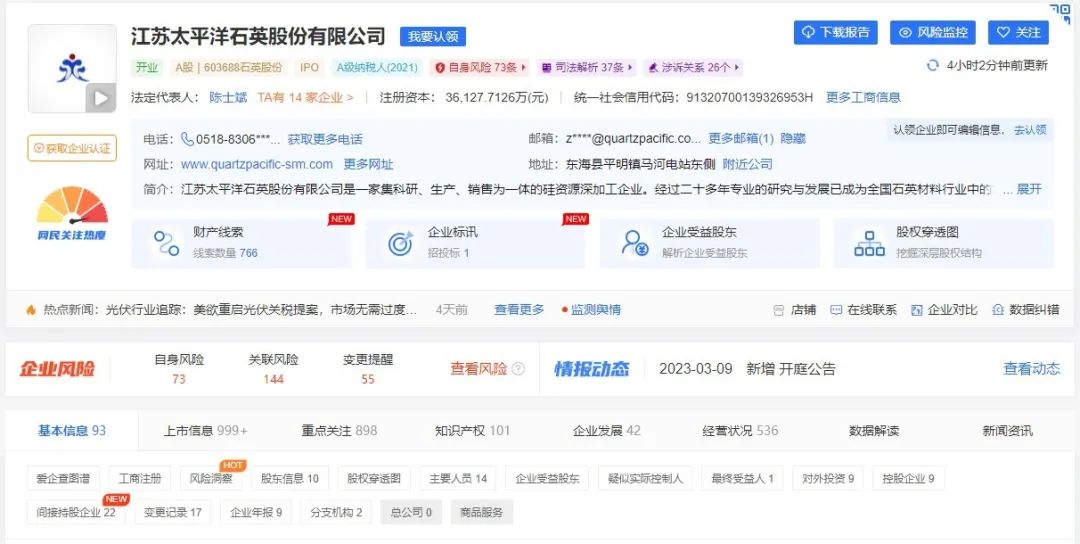Click 更多工商信息 link
The width and height of the screenshot is (1080, 544).
tap(863, 97)
